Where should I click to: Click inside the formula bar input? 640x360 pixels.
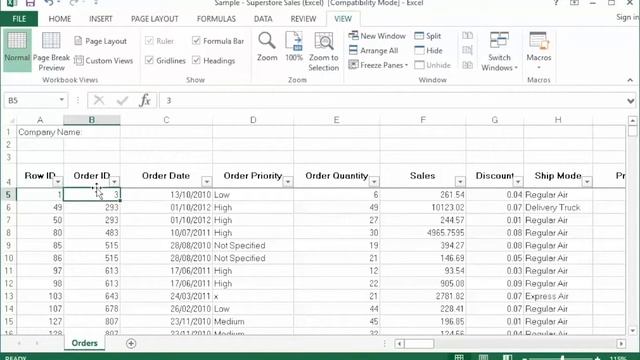(x=392, y=100)
